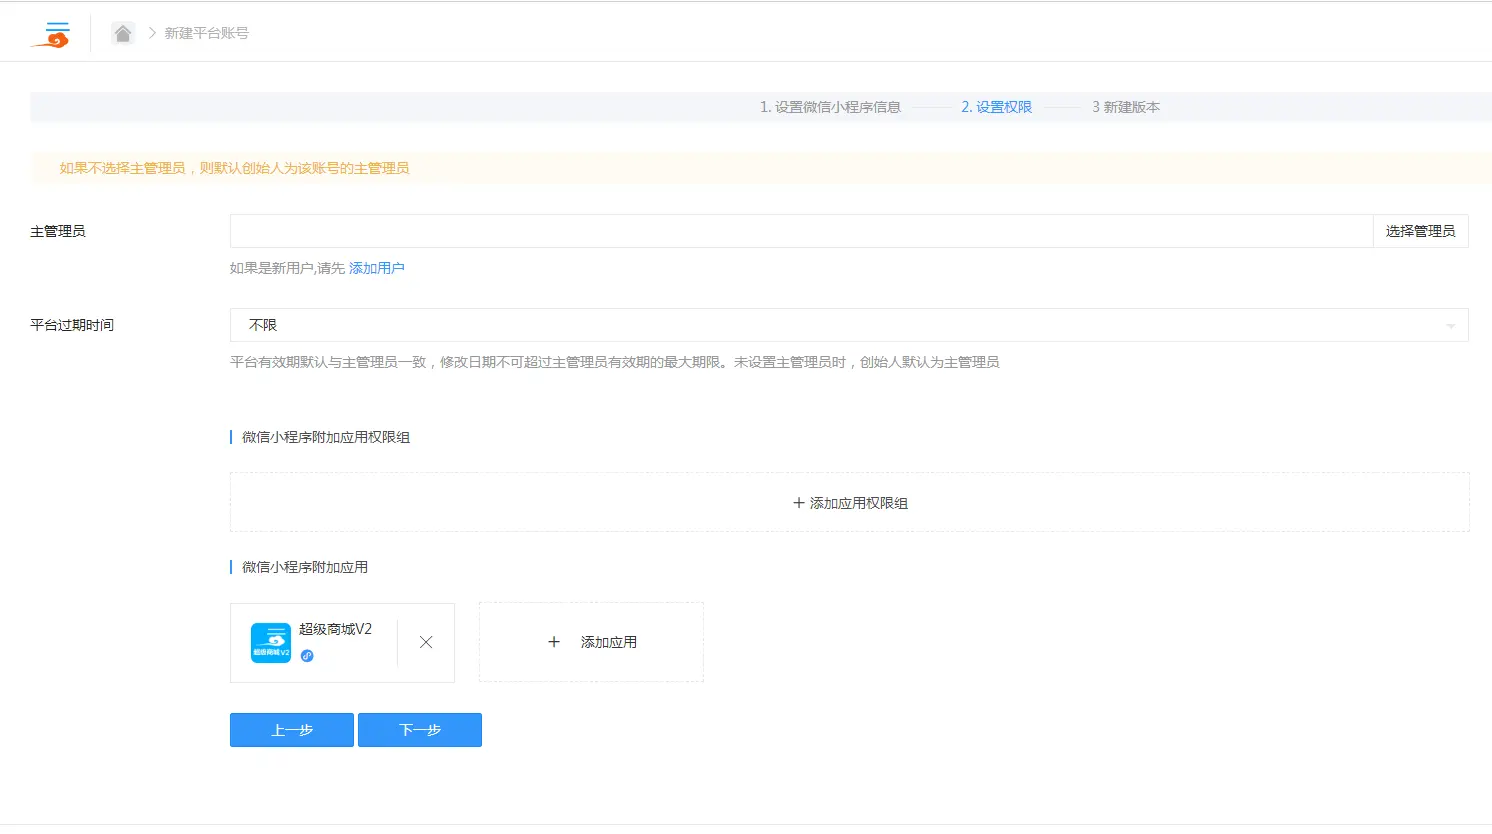
Task: Click the 超级商城V2 app name
Action: click(x=335, y=629)
